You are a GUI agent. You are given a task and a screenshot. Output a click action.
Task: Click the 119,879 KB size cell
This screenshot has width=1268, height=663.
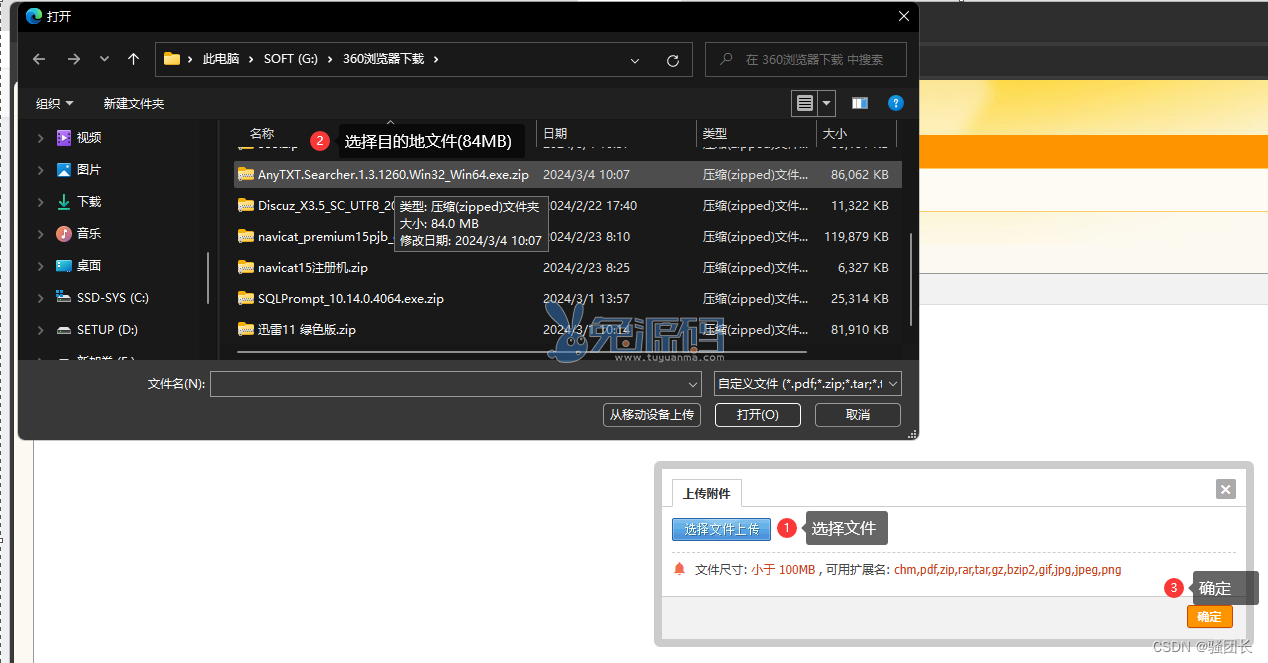tap(856, 236)
